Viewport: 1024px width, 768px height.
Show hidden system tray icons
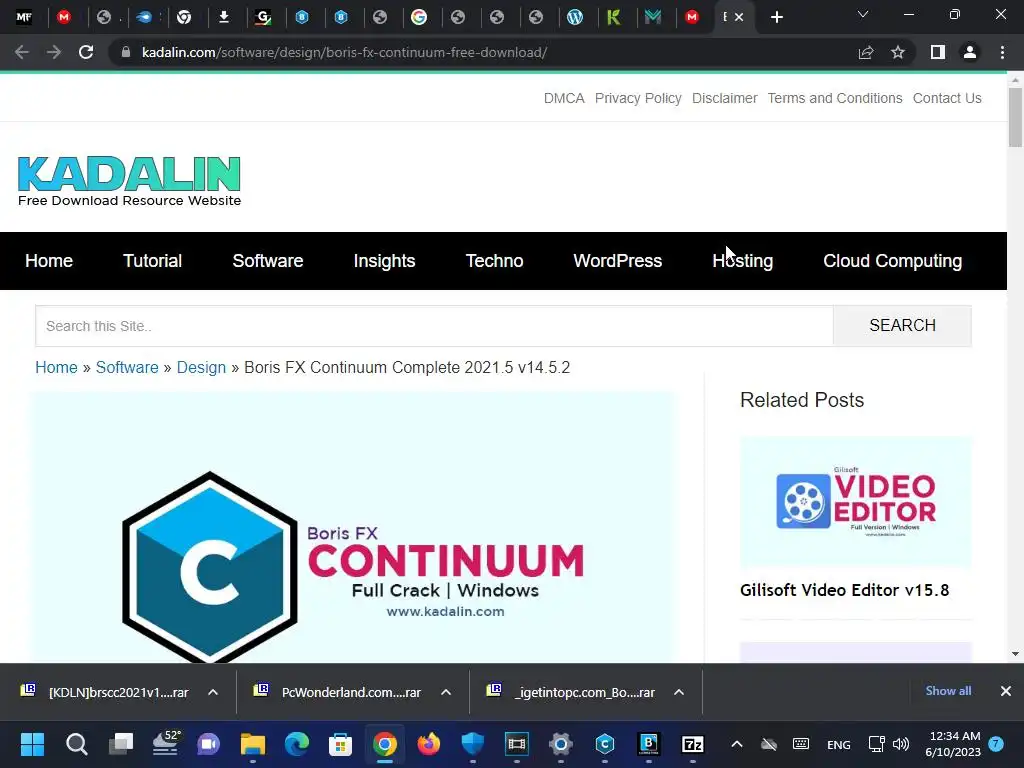tap(737, 744)
